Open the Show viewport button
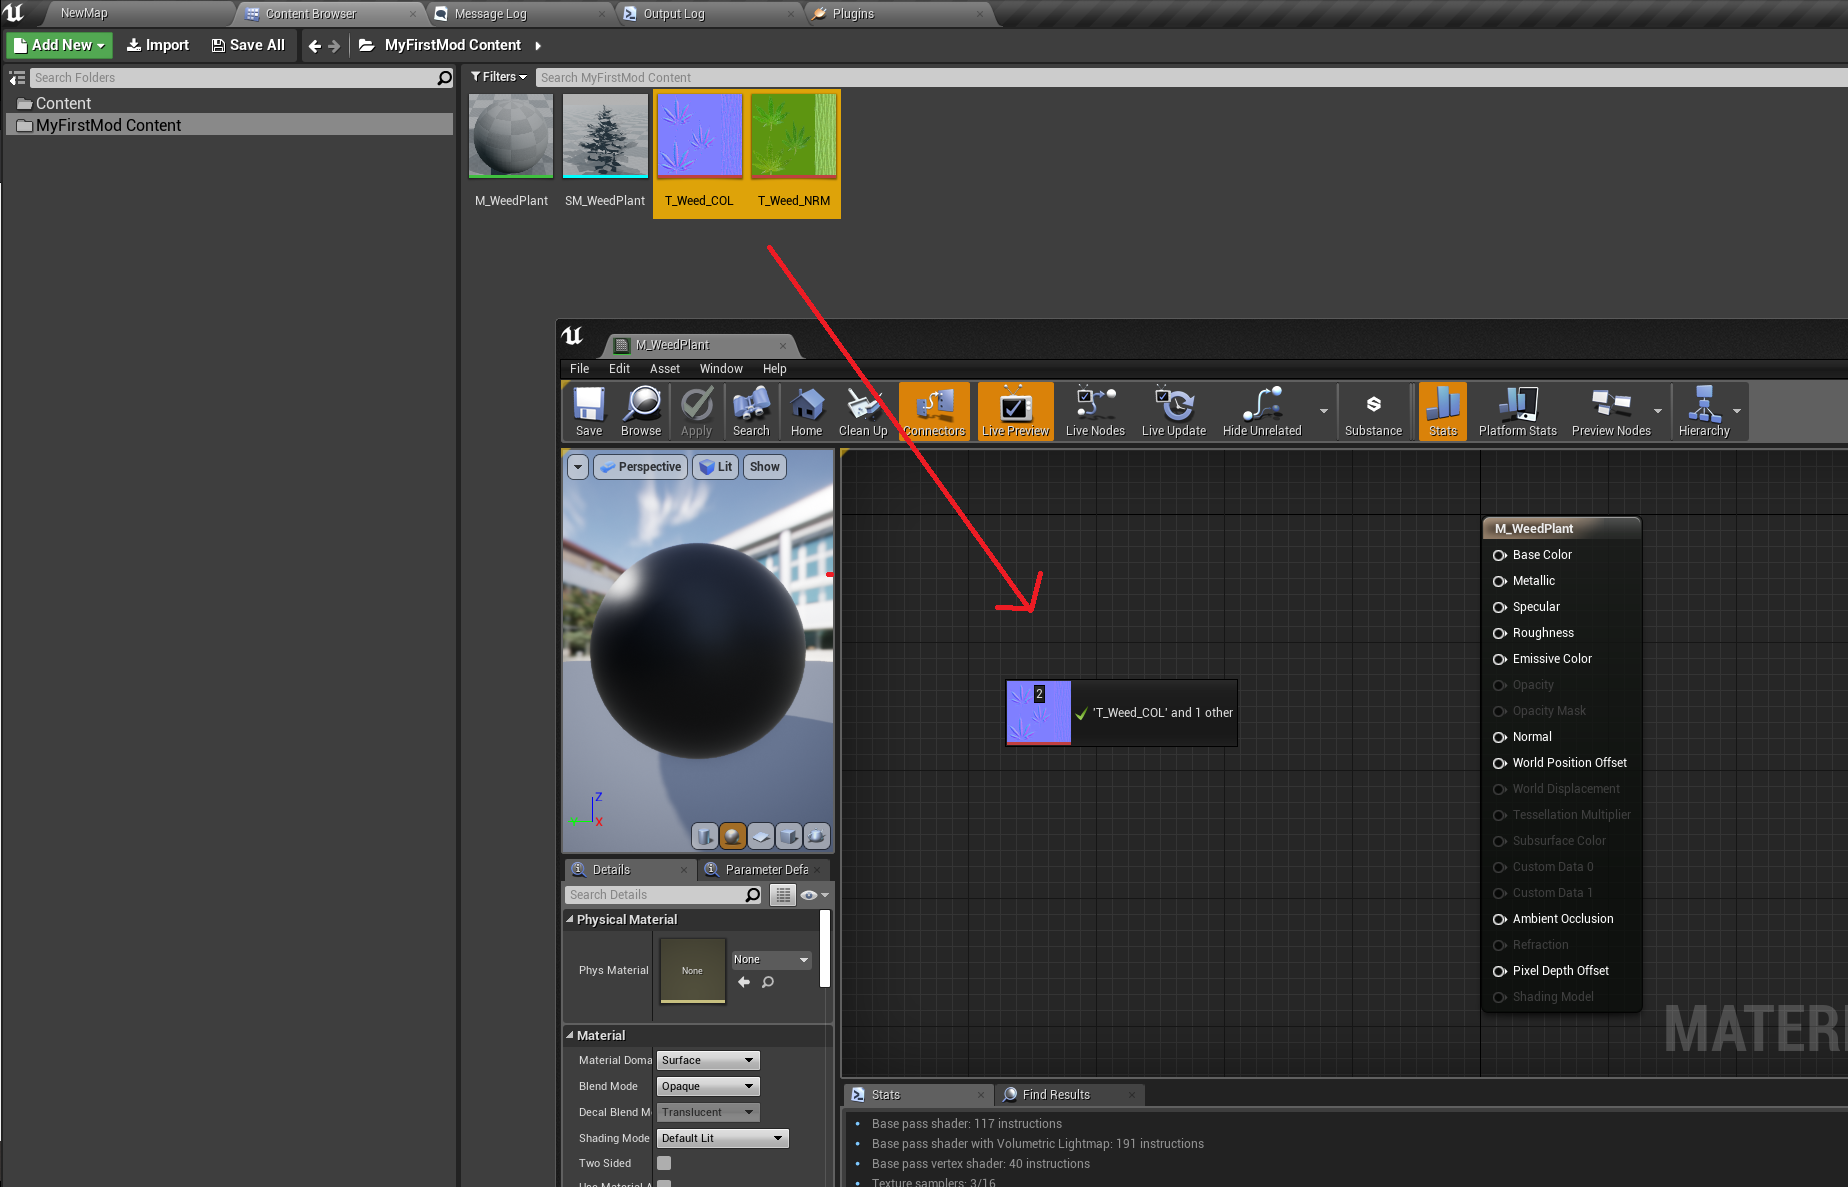Screen dimensions: 1848x1187 click(765, 467)
